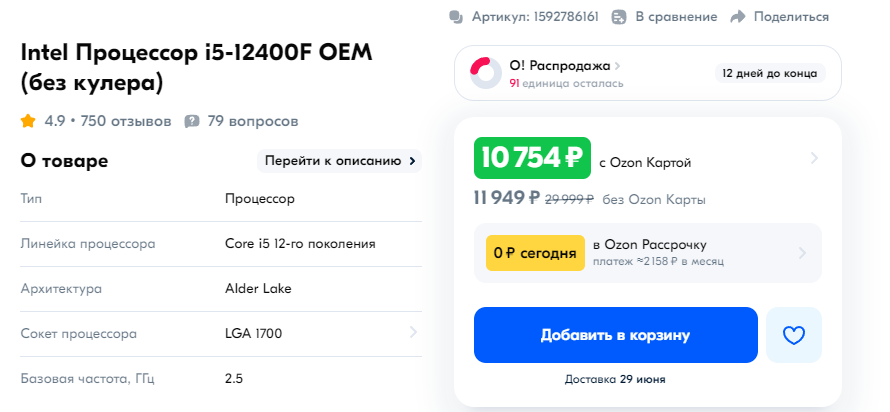
Task: Click Добавить в корзину button
Action: coord(615,335)
